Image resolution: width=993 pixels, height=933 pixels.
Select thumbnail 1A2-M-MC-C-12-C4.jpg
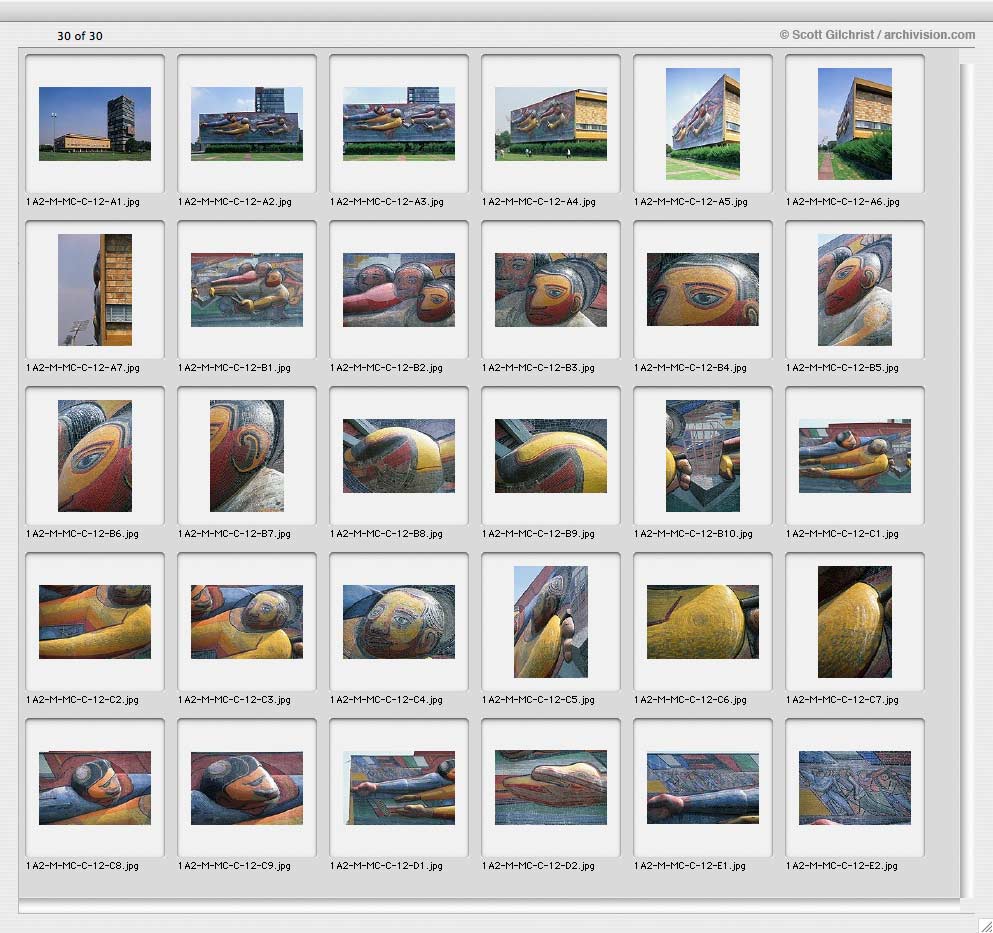click(399, 621)
